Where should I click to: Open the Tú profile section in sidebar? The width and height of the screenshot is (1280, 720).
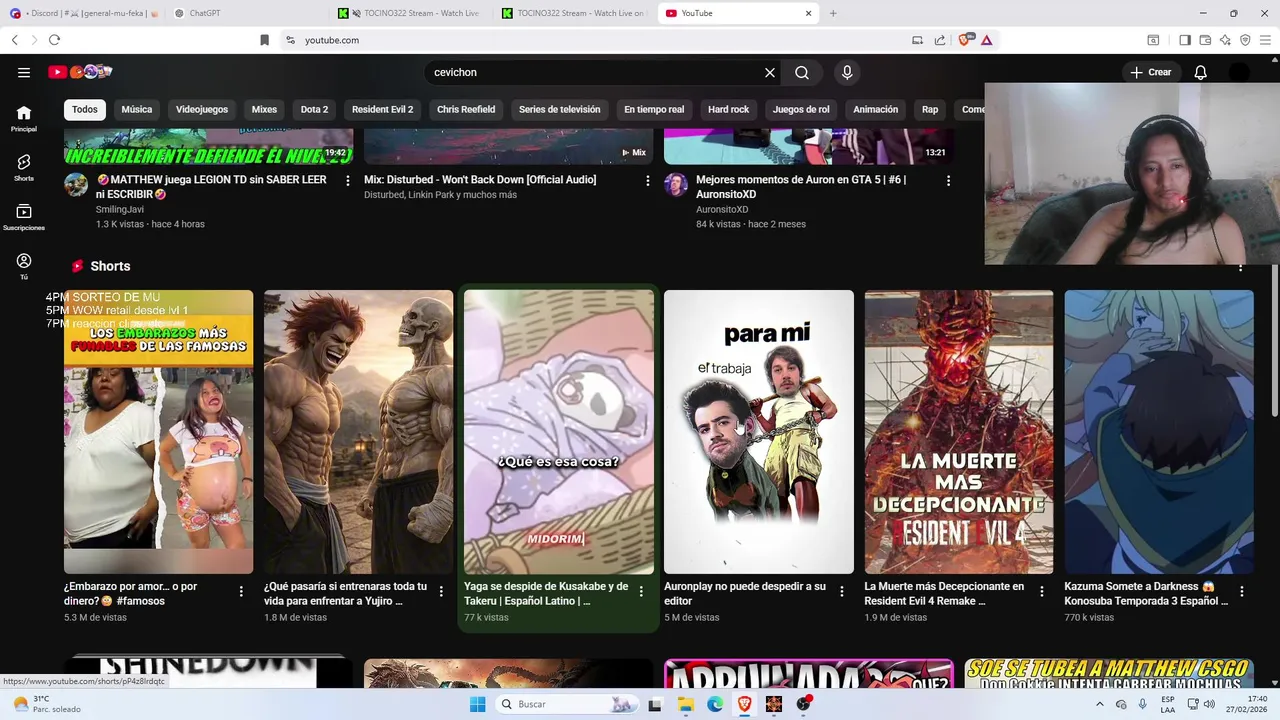[24, 266]
